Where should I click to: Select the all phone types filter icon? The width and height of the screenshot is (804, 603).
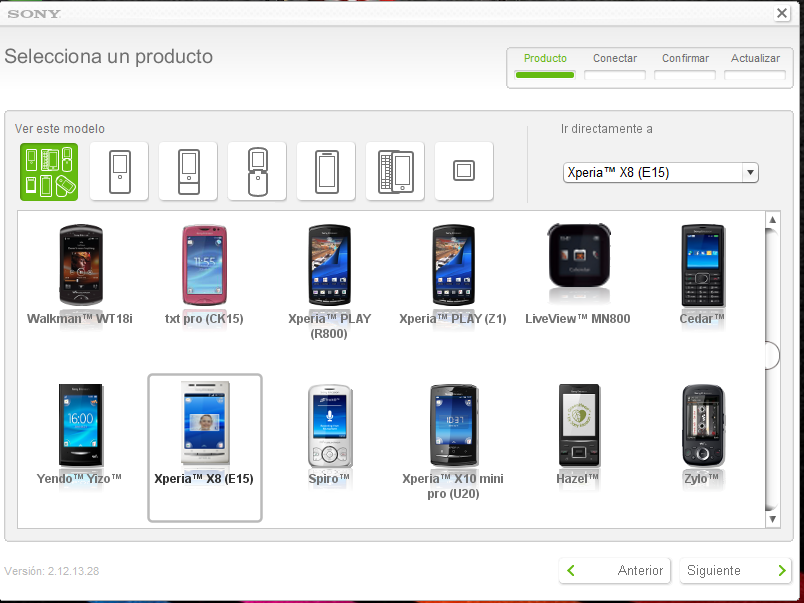coord(49,172)
